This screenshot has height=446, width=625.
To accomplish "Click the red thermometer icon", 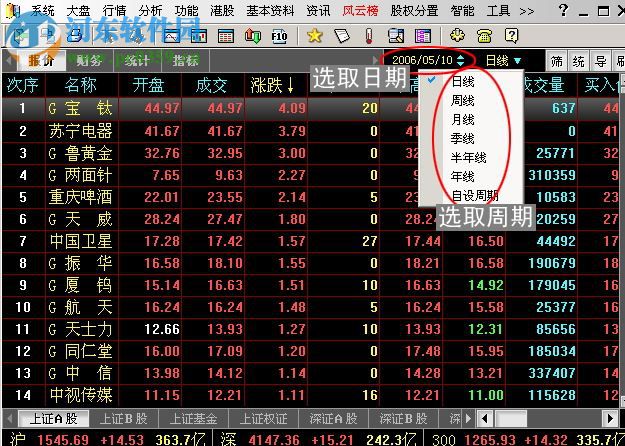I will (x=369, y=36).
